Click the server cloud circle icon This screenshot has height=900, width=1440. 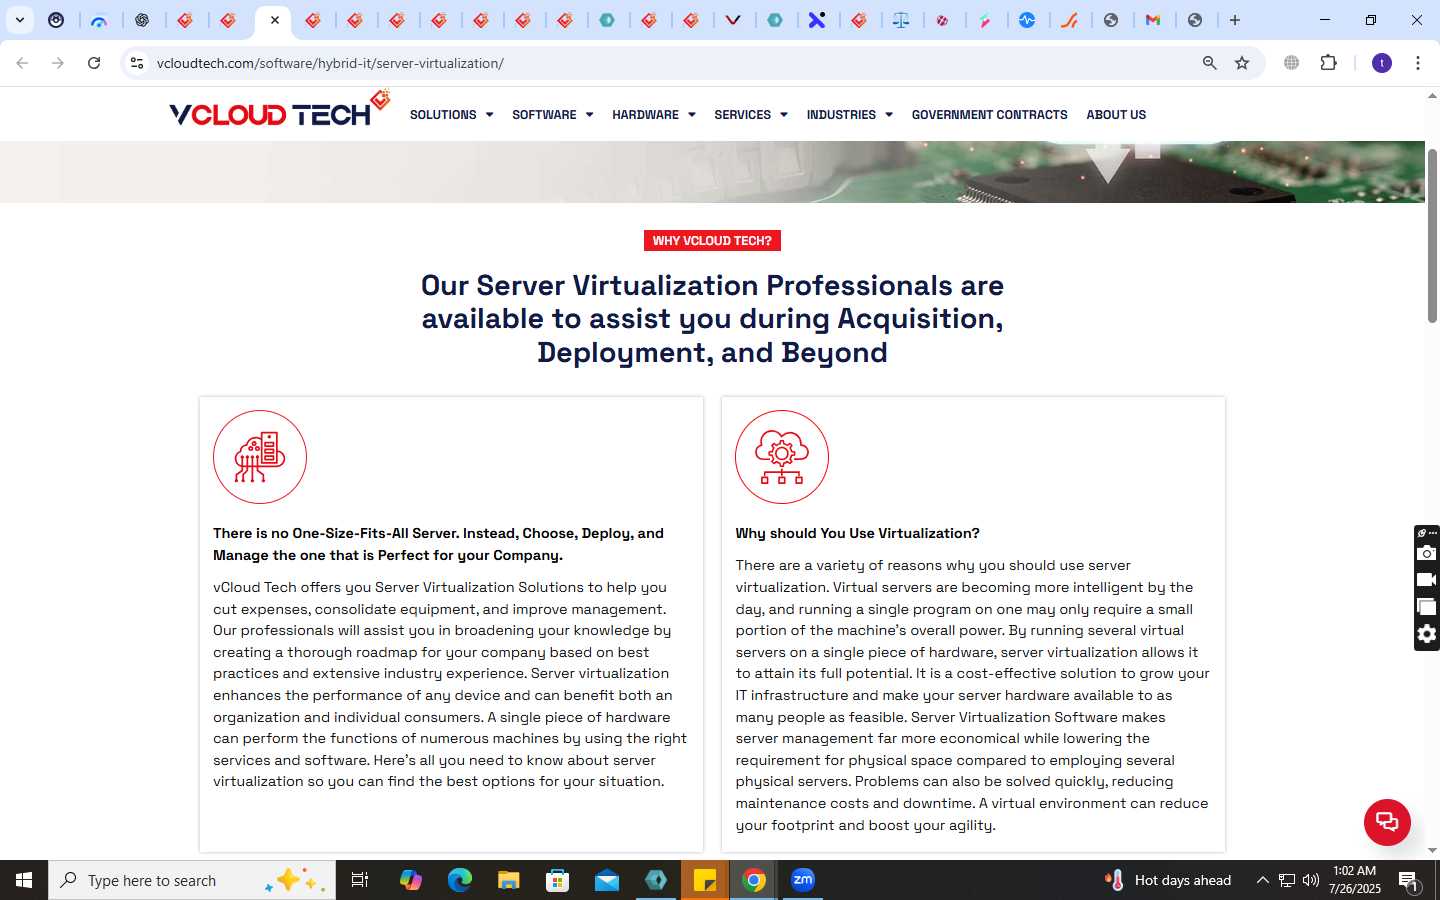[x=260, y=457]
